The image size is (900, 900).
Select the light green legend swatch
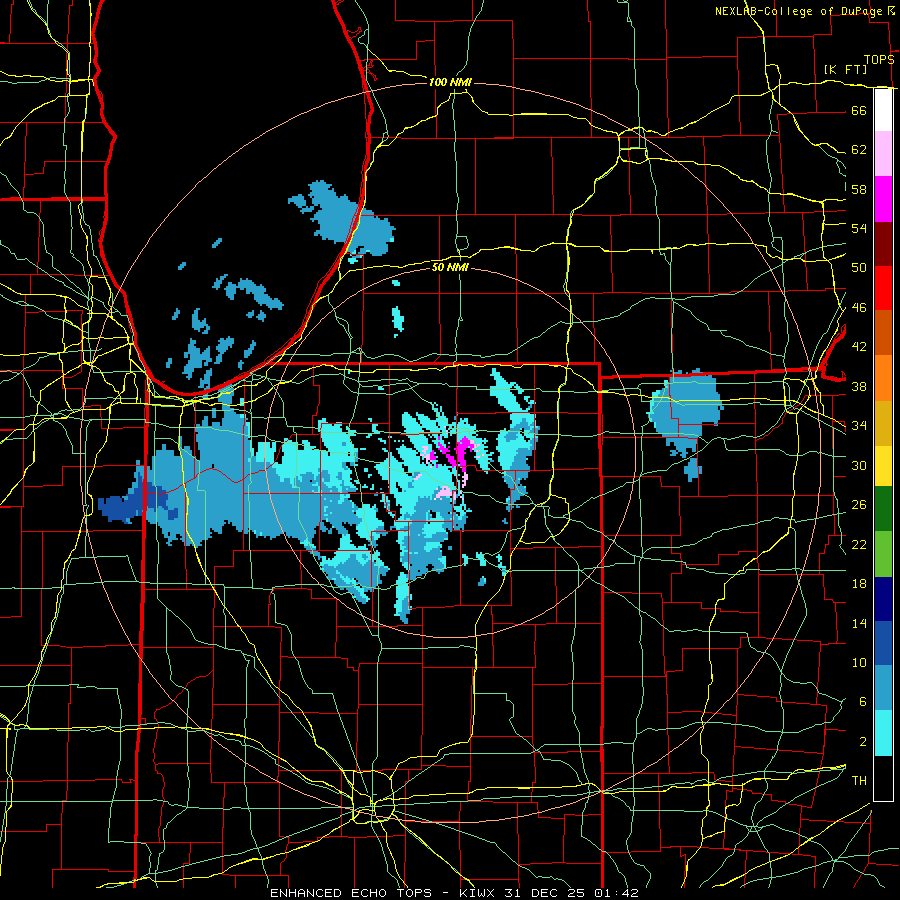[883, 554]
